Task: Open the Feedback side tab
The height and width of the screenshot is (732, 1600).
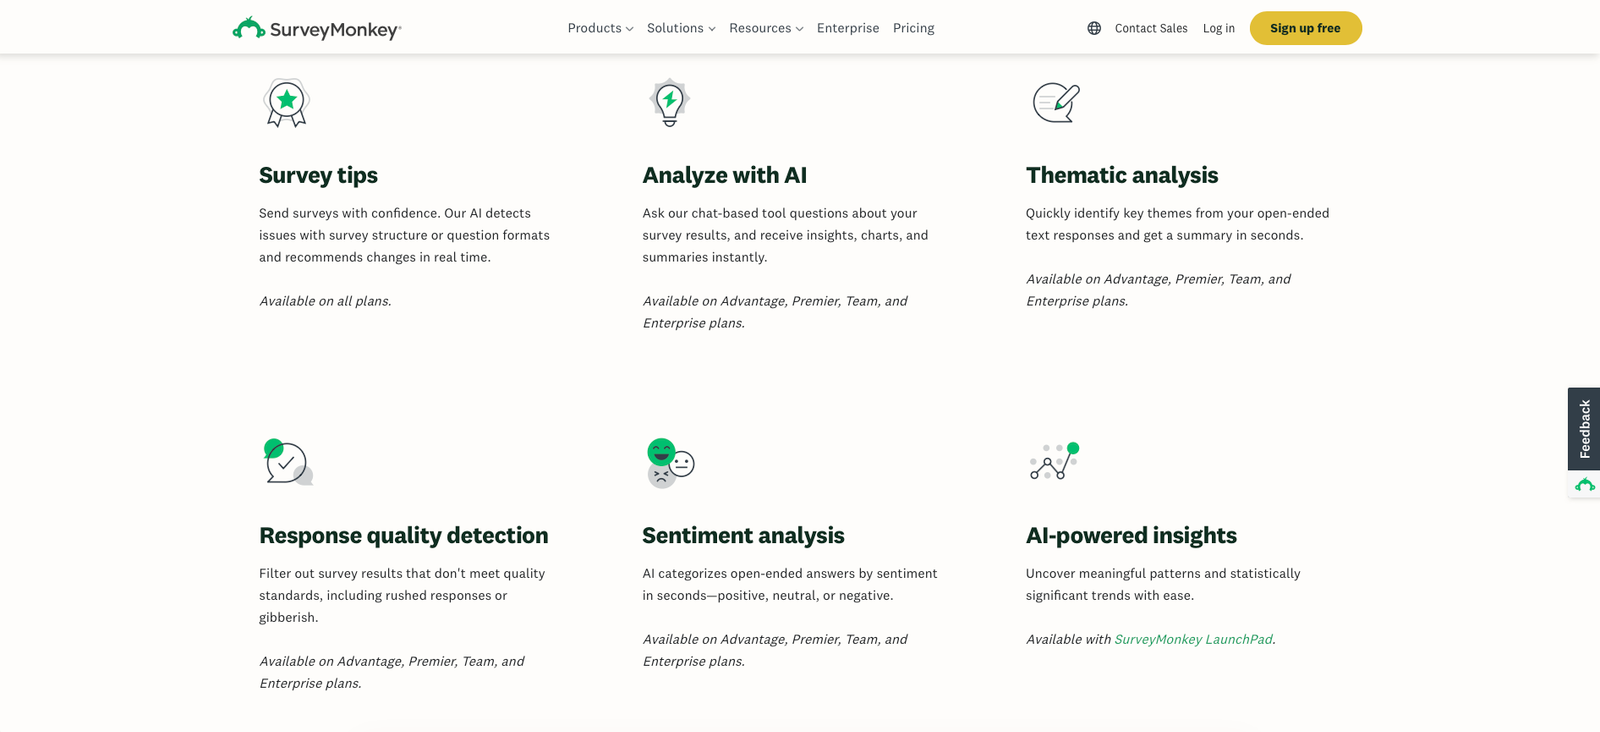Action: (x=1584, y=429)
